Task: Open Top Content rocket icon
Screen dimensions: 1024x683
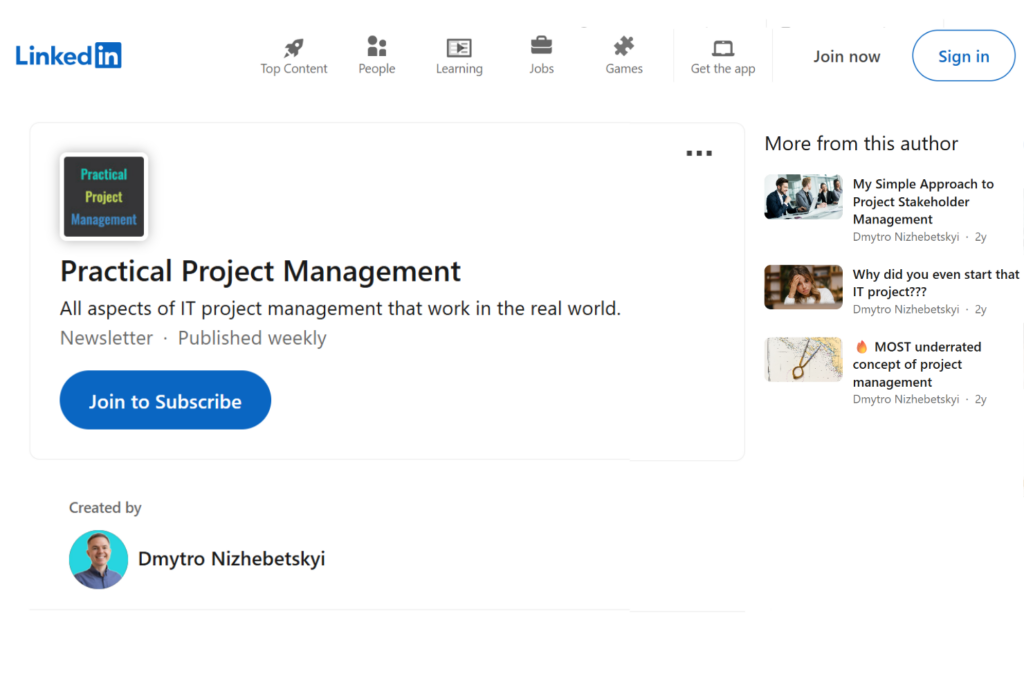Action: tap(294, 47)
